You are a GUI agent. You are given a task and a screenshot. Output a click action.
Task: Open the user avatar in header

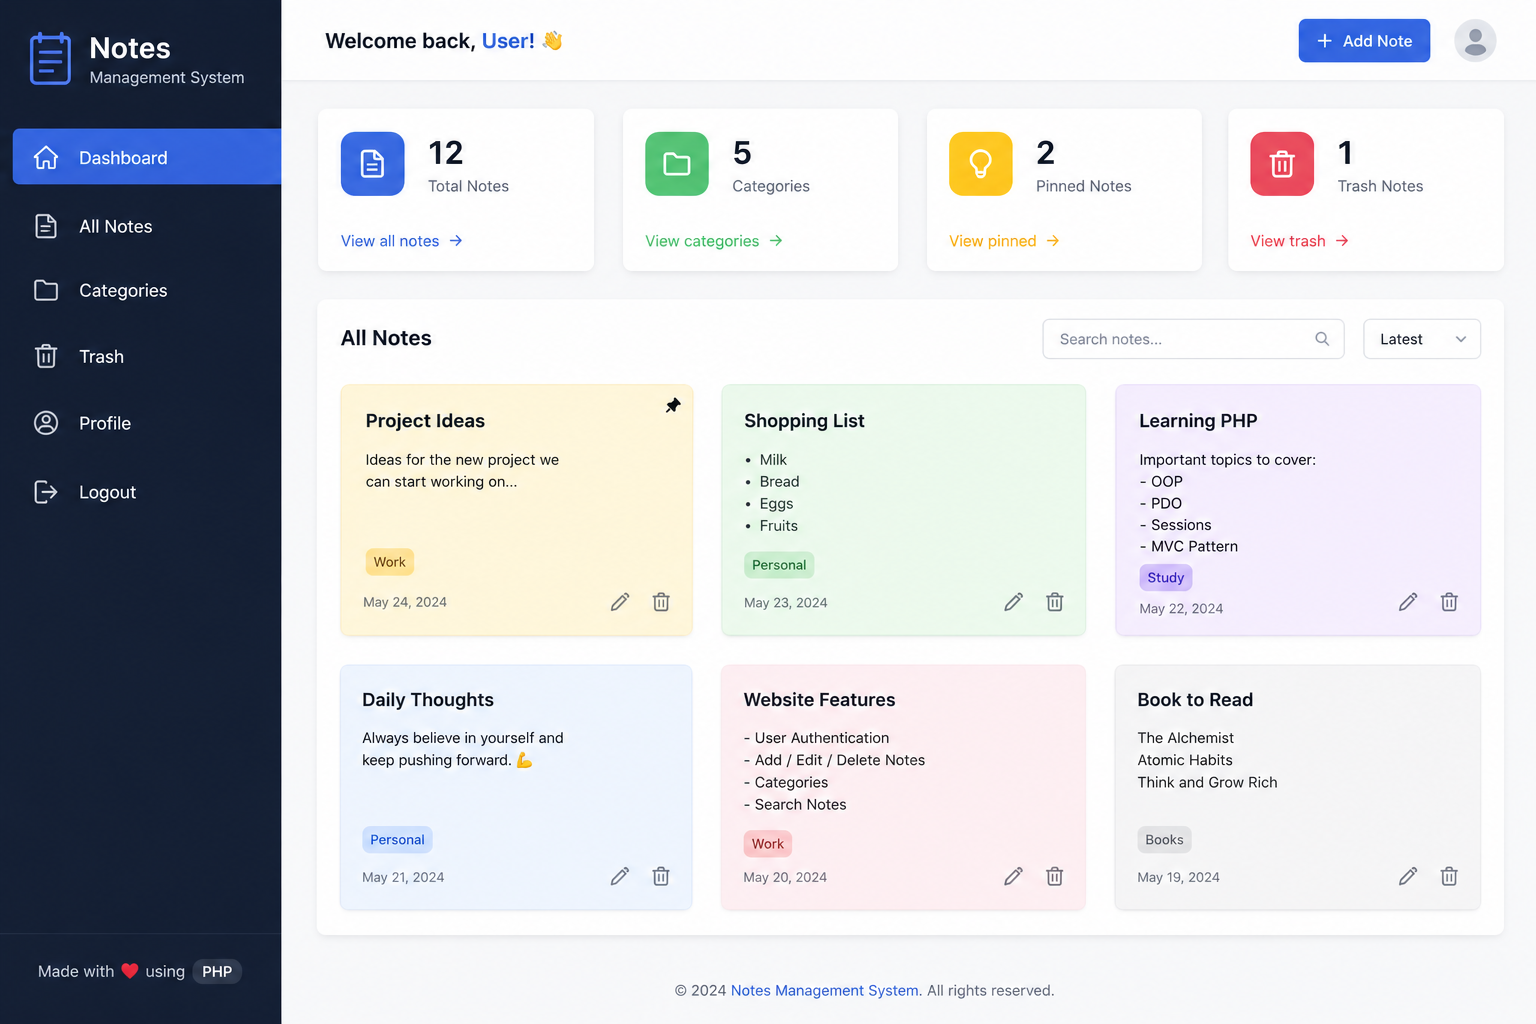(x=1475, y=41)
